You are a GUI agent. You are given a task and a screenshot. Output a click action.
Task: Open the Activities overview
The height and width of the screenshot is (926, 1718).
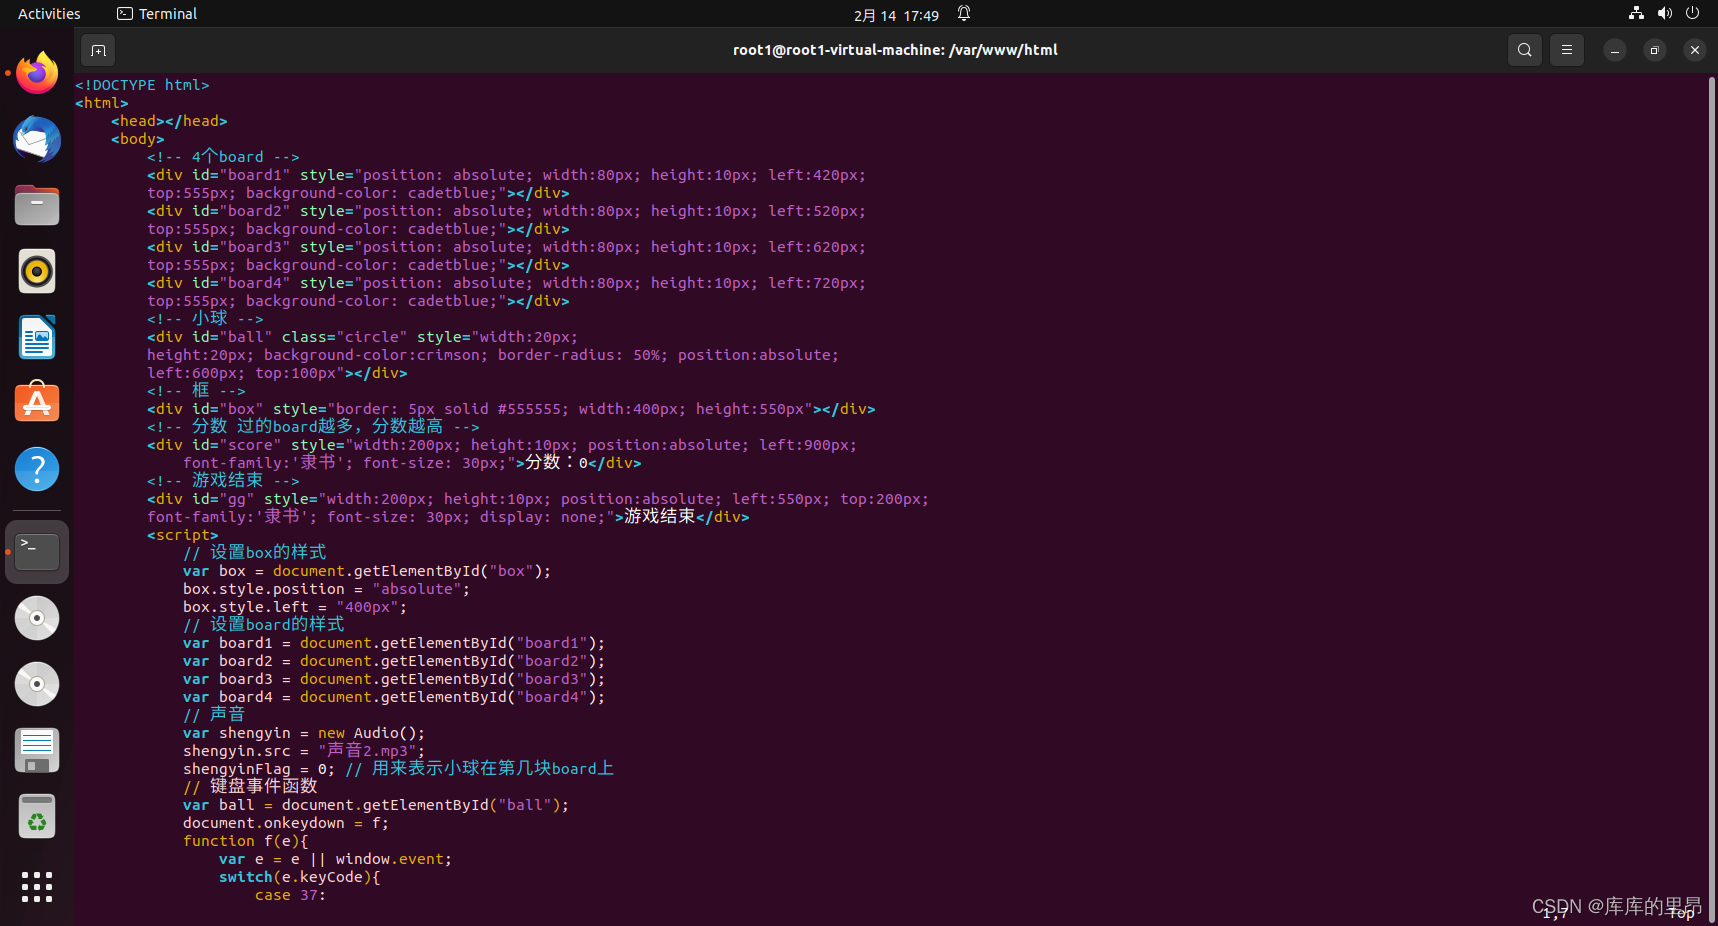click(x=49, y=14)
